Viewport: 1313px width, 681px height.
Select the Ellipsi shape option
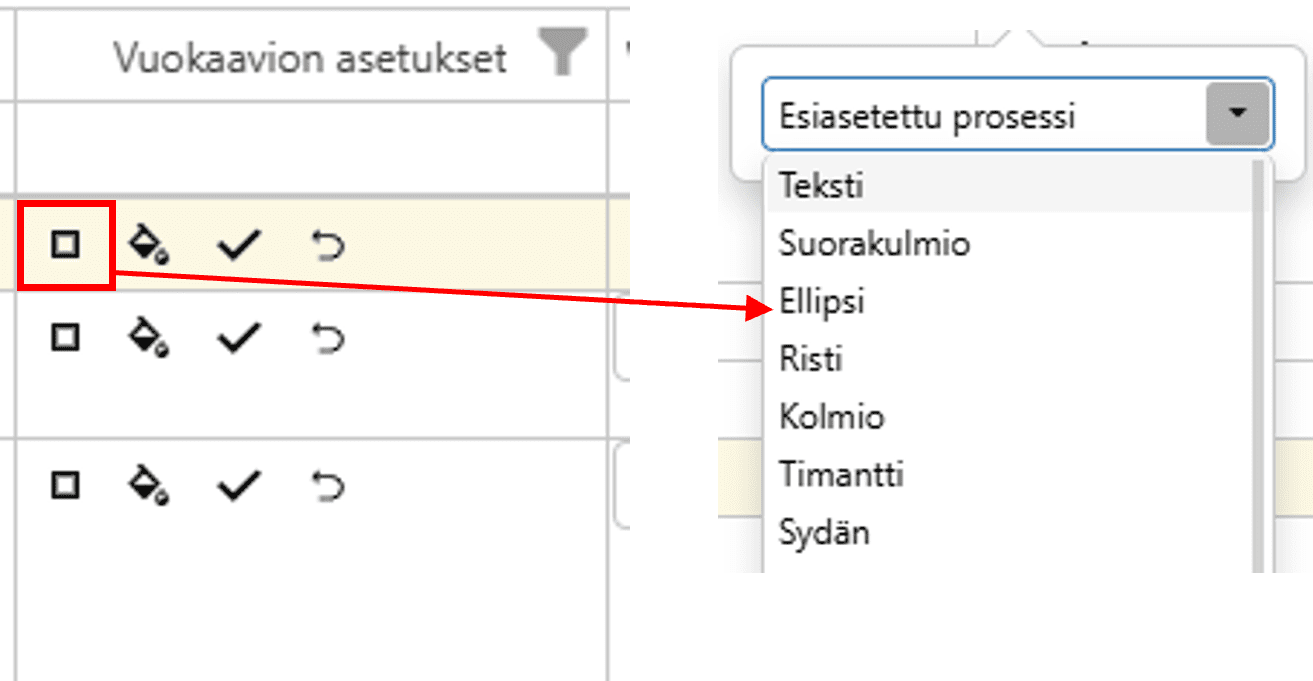(822, 301)
